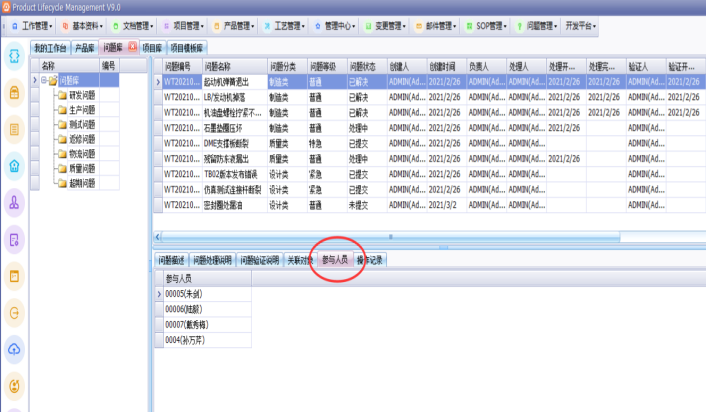Select the row 仿真测试连接杆断裂
This screenshot has height=413, width=706.
coord(430,190)
